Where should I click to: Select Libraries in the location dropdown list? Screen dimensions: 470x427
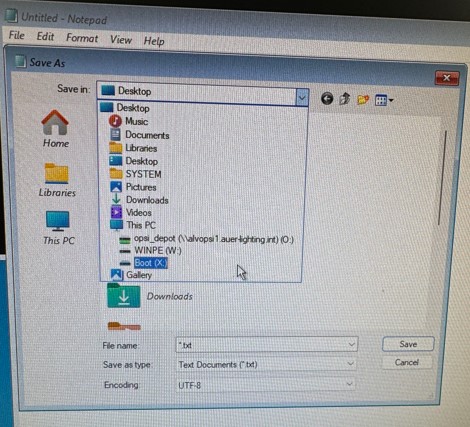(x=203, y=148)
